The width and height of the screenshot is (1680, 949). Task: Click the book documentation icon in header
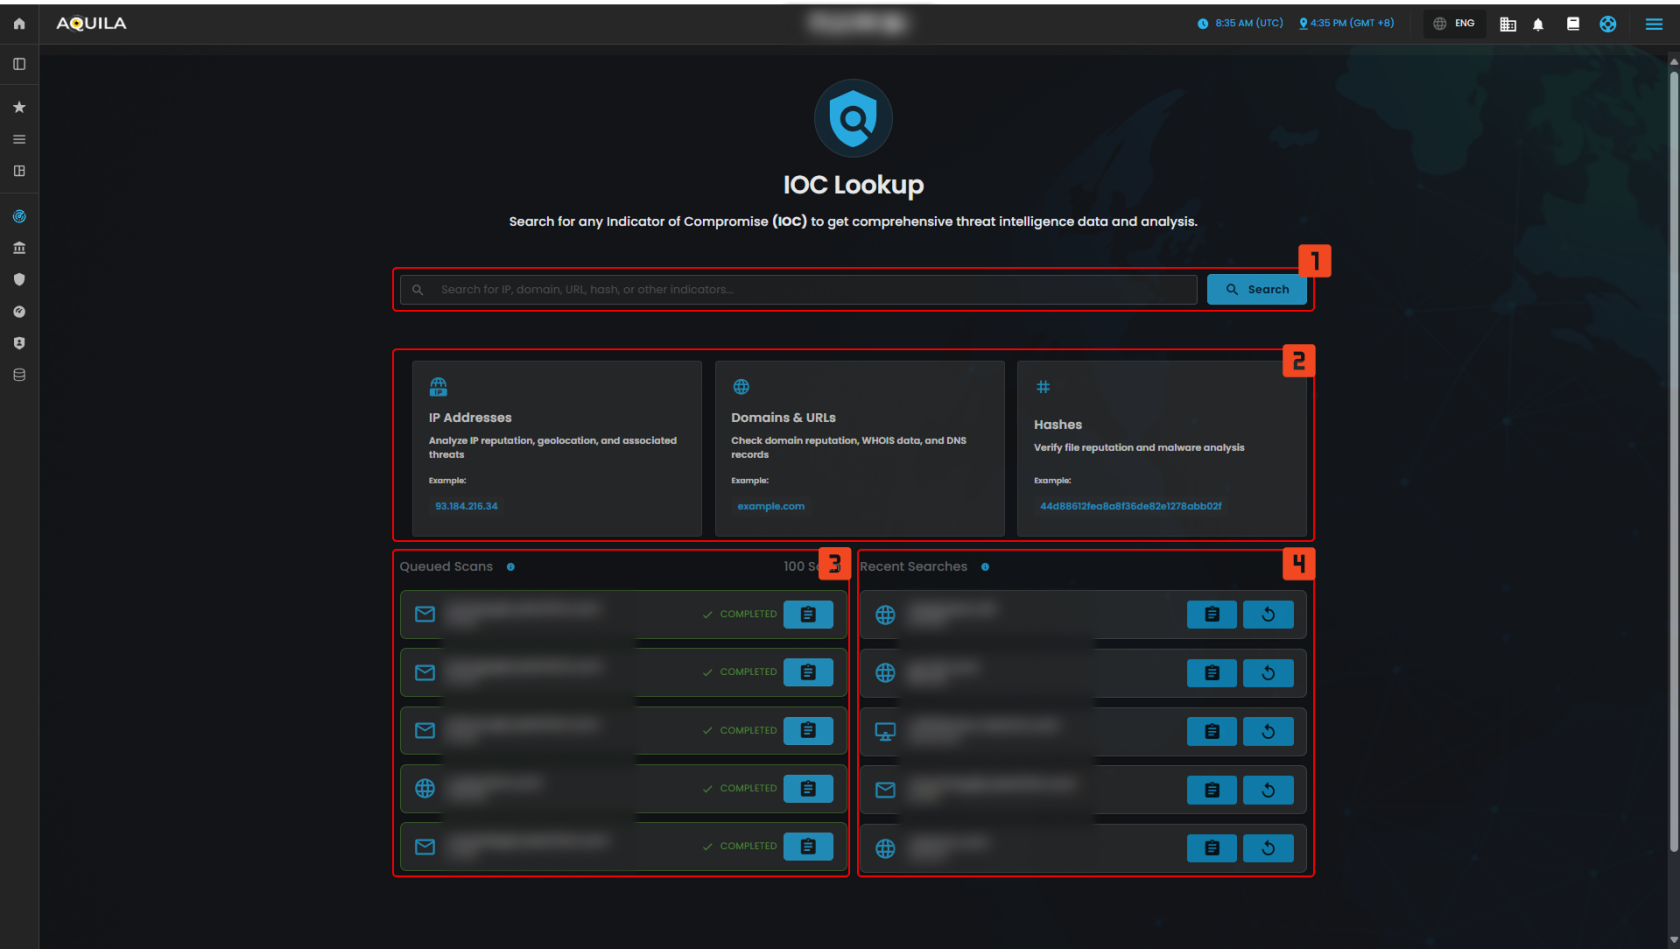[1573, 24]
